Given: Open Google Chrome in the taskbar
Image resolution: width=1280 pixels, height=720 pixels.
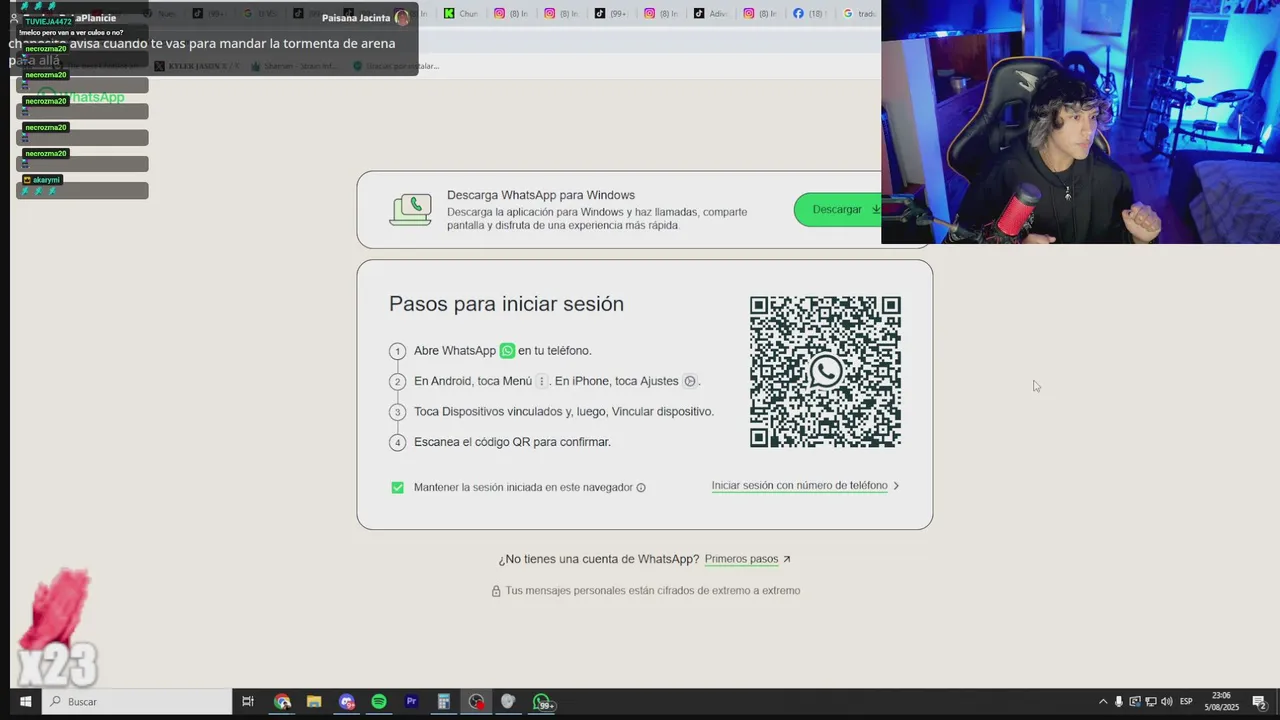Looking at the screenshot, I should (x=283, y=702).
